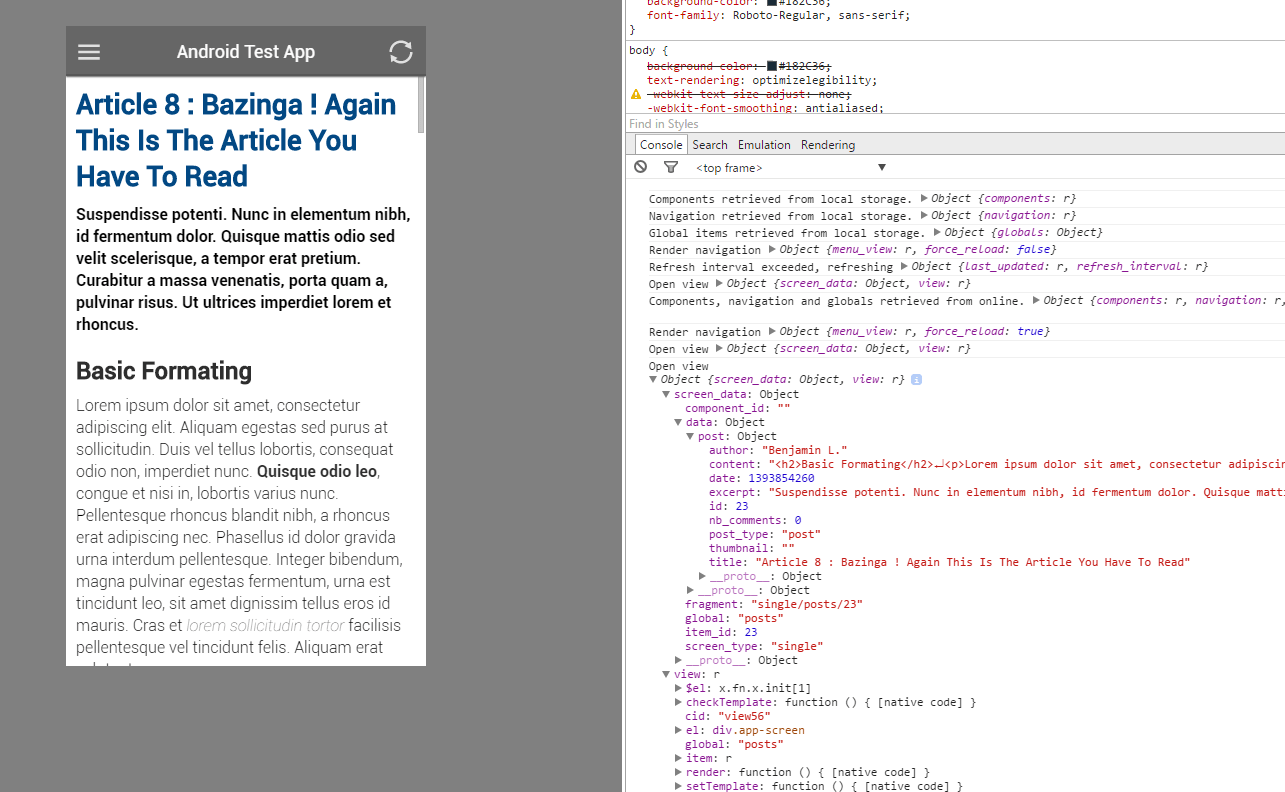
Task: Select the title property's red string value
Action: tap(973, 562)
